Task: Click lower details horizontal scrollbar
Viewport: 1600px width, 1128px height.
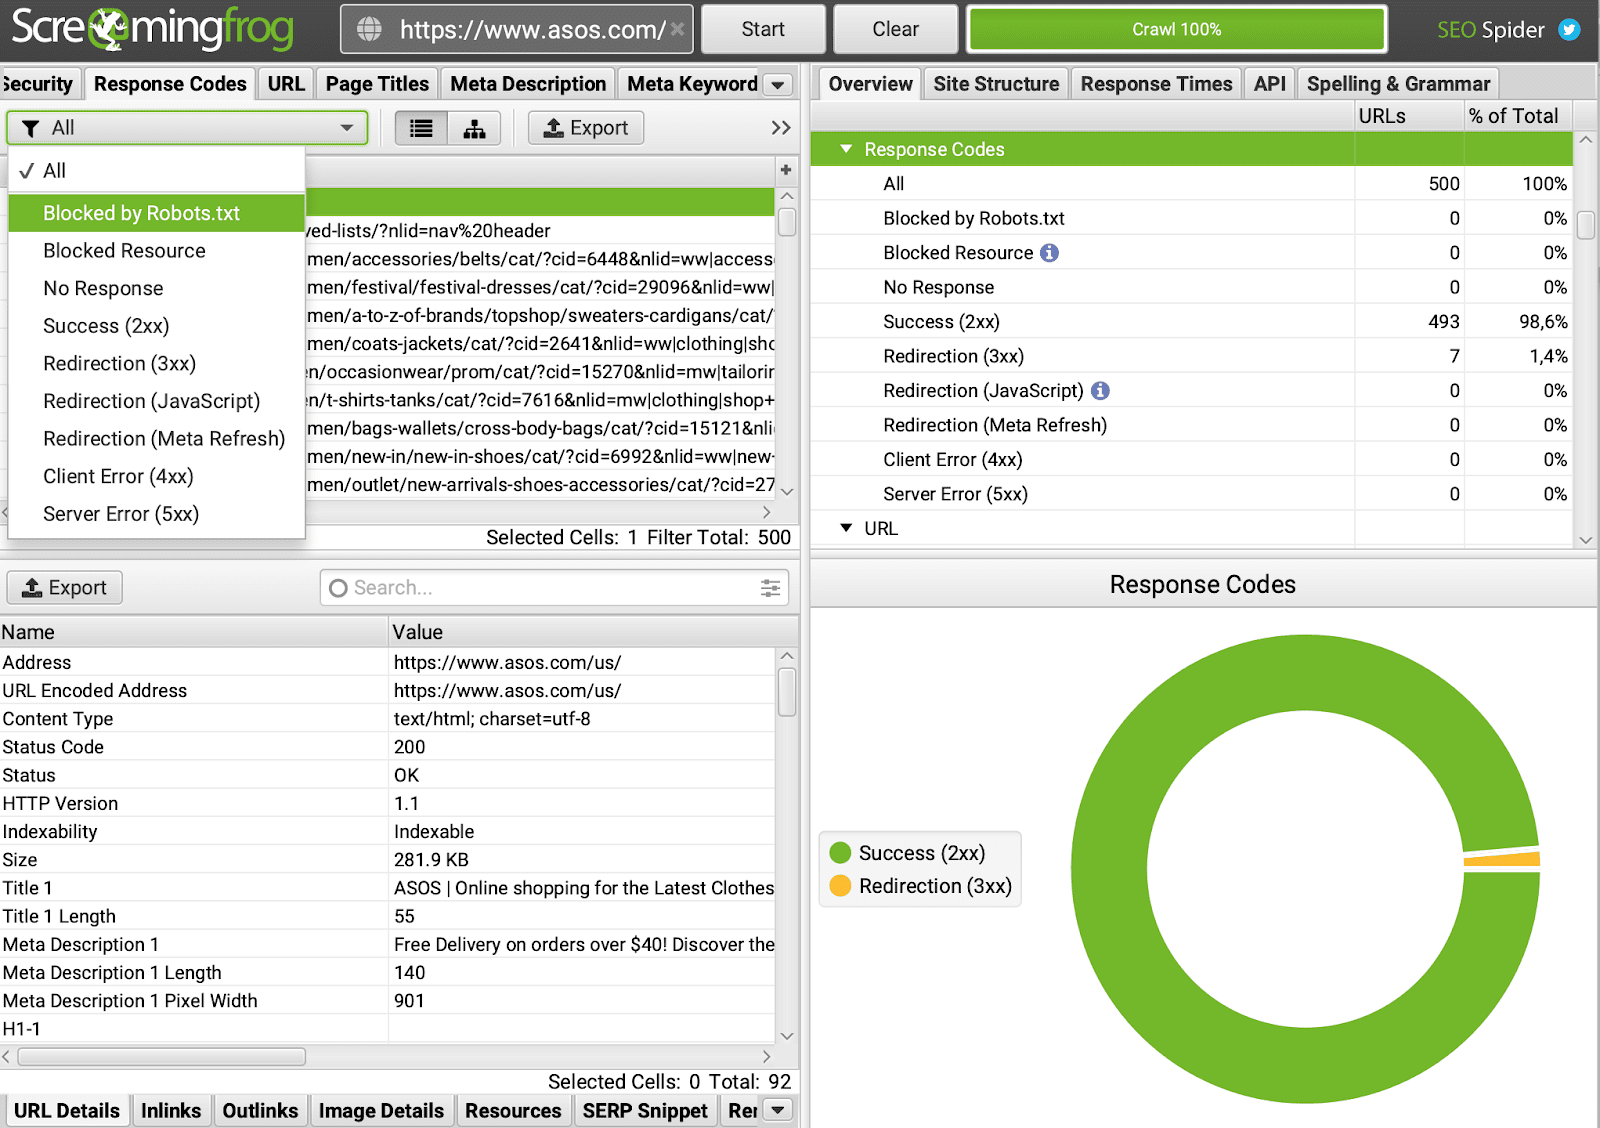Action: click(x=162, y=1057)
